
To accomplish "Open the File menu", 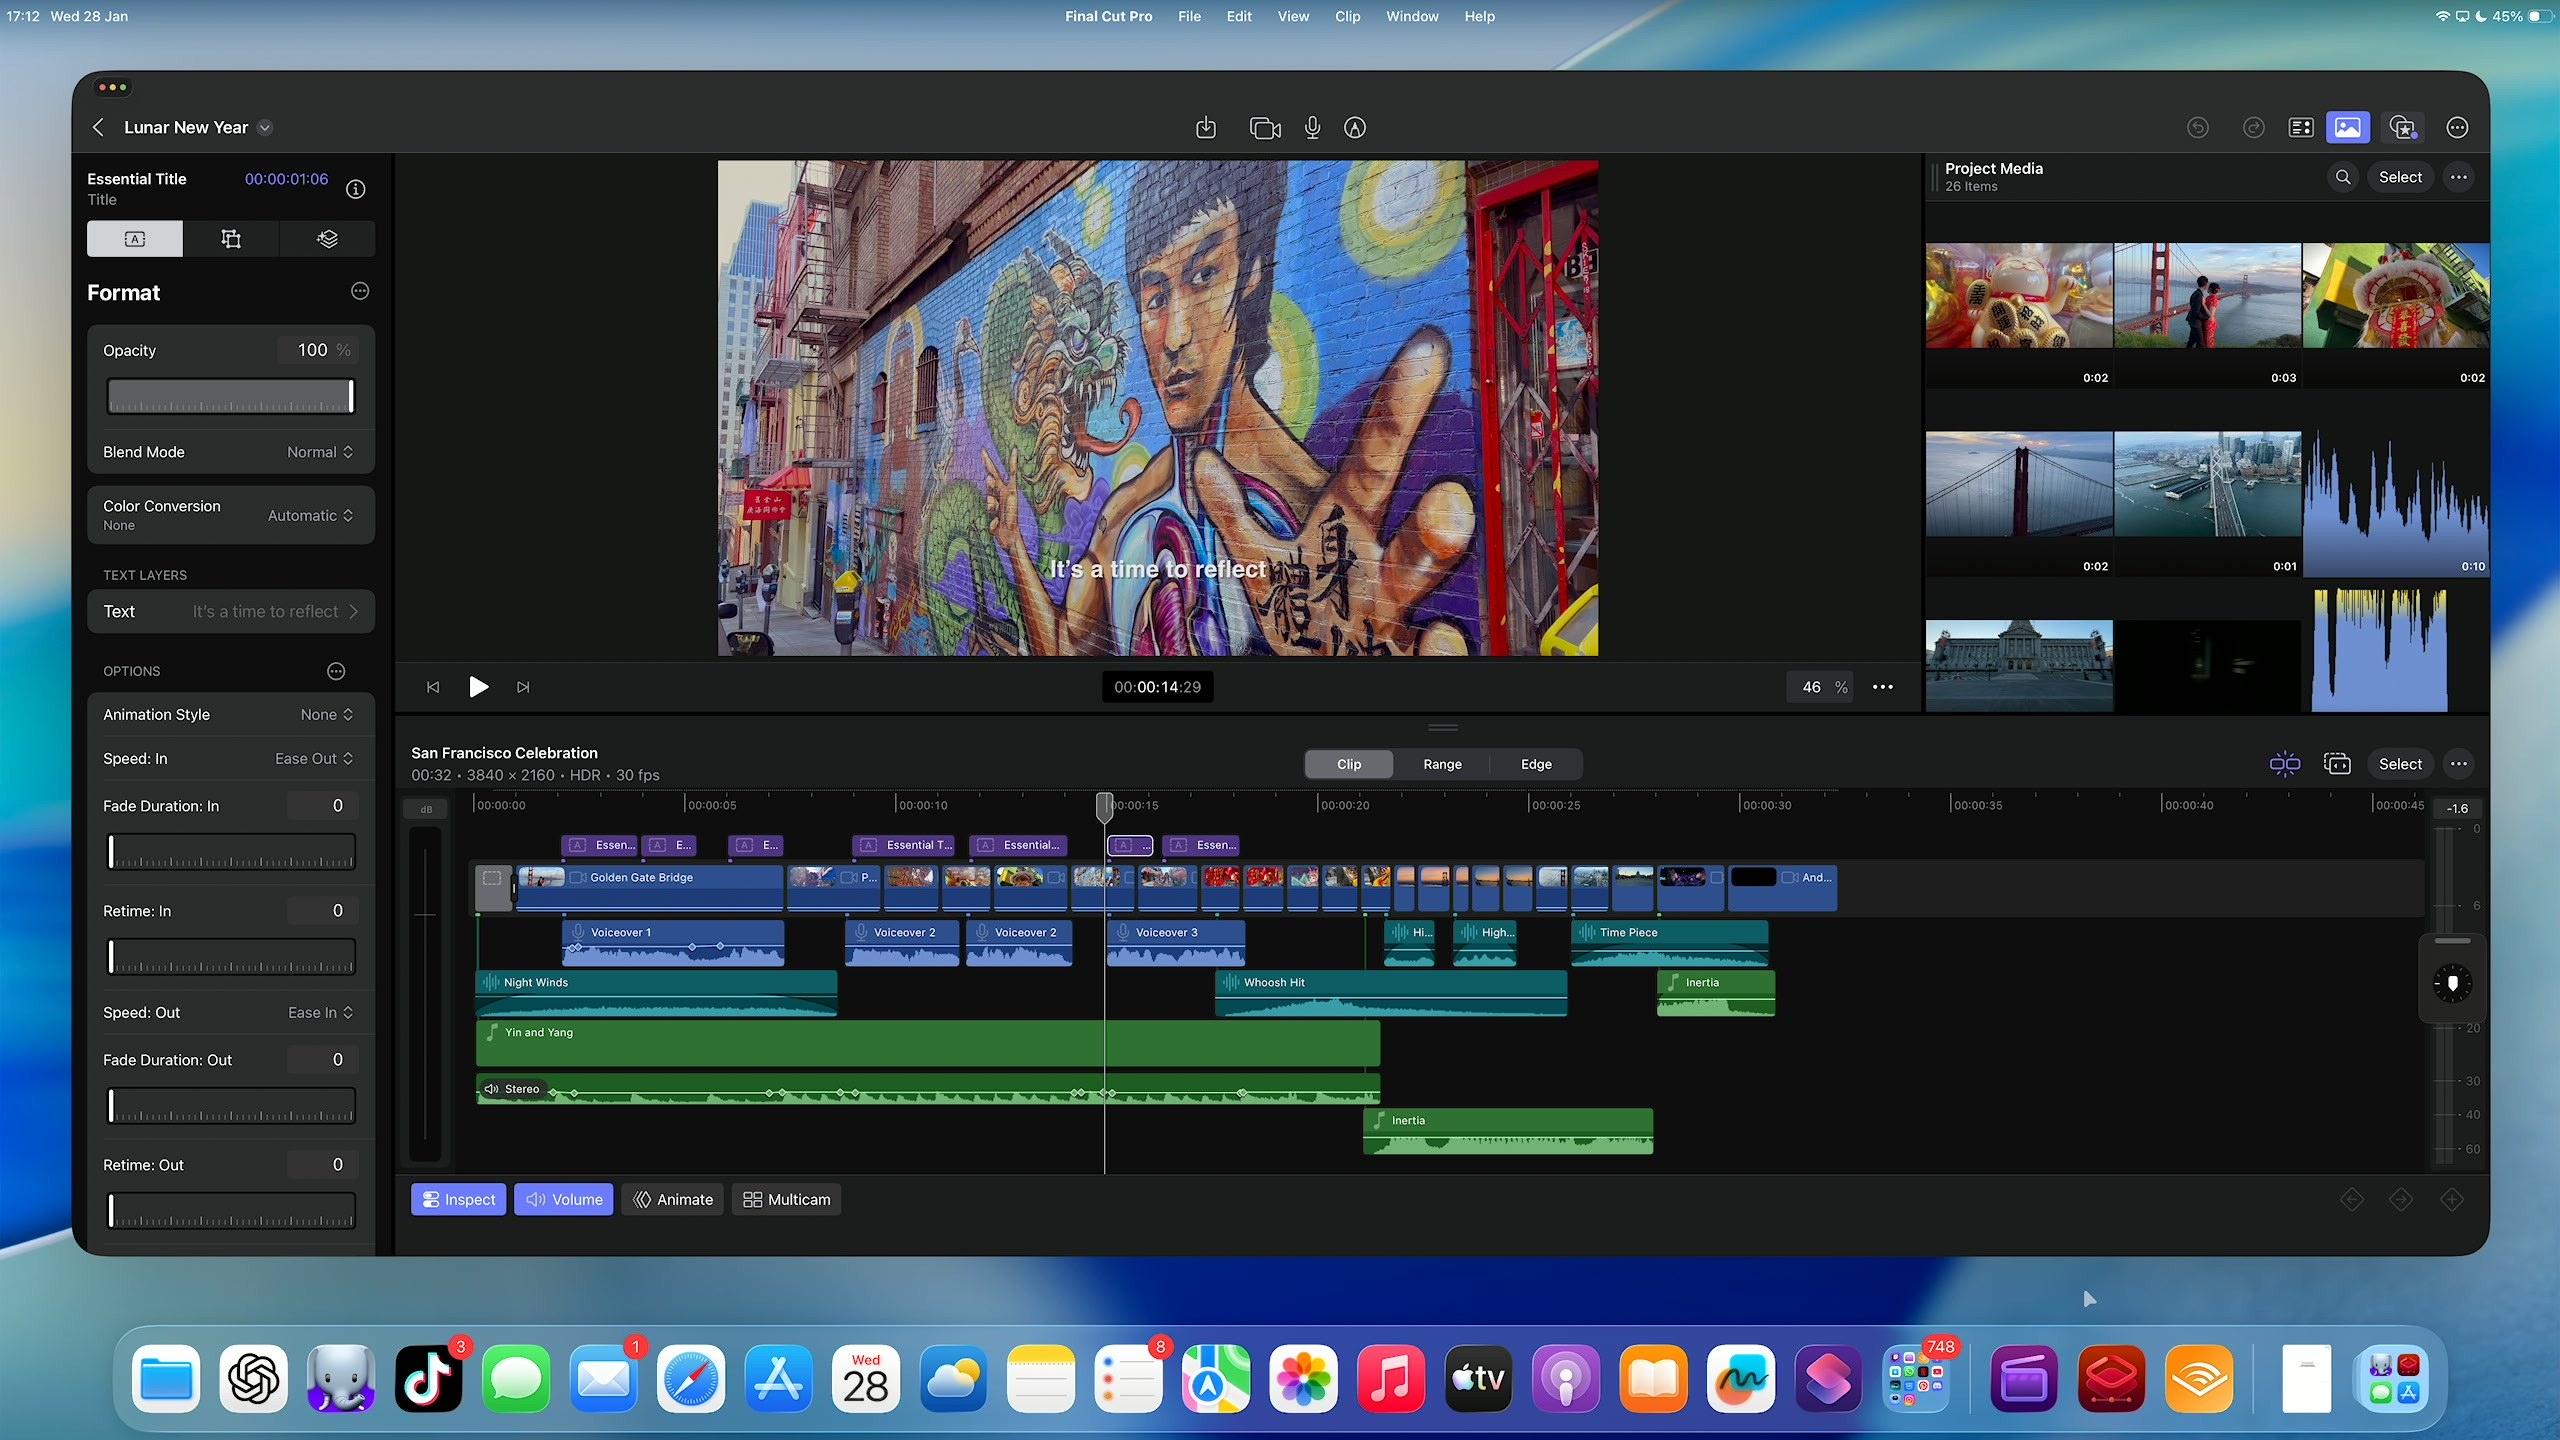I will (1189, 16).
